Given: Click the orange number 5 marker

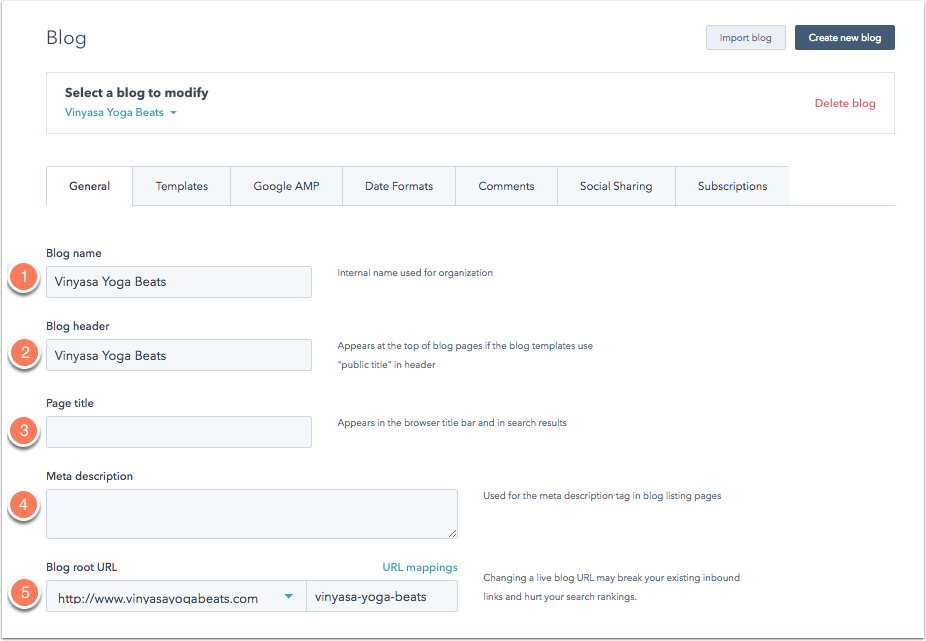Looking at the screenshot, I should click(x=24, y=592).
